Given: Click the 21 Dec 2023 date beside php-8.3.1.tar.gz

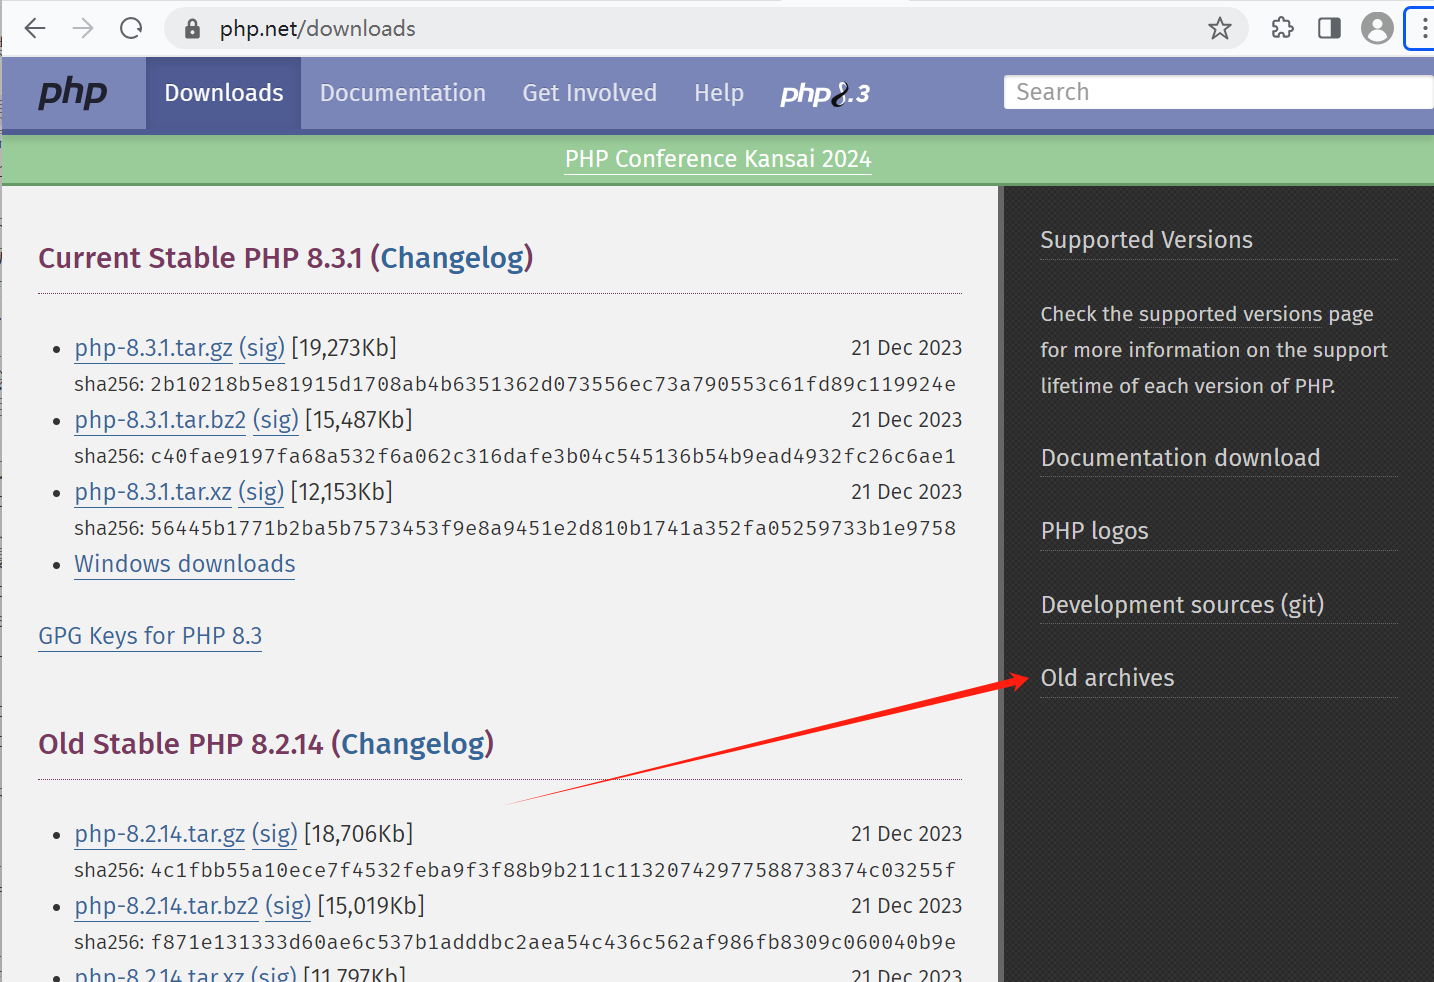Looking at the screenshot, I should [x=906, y=348].
